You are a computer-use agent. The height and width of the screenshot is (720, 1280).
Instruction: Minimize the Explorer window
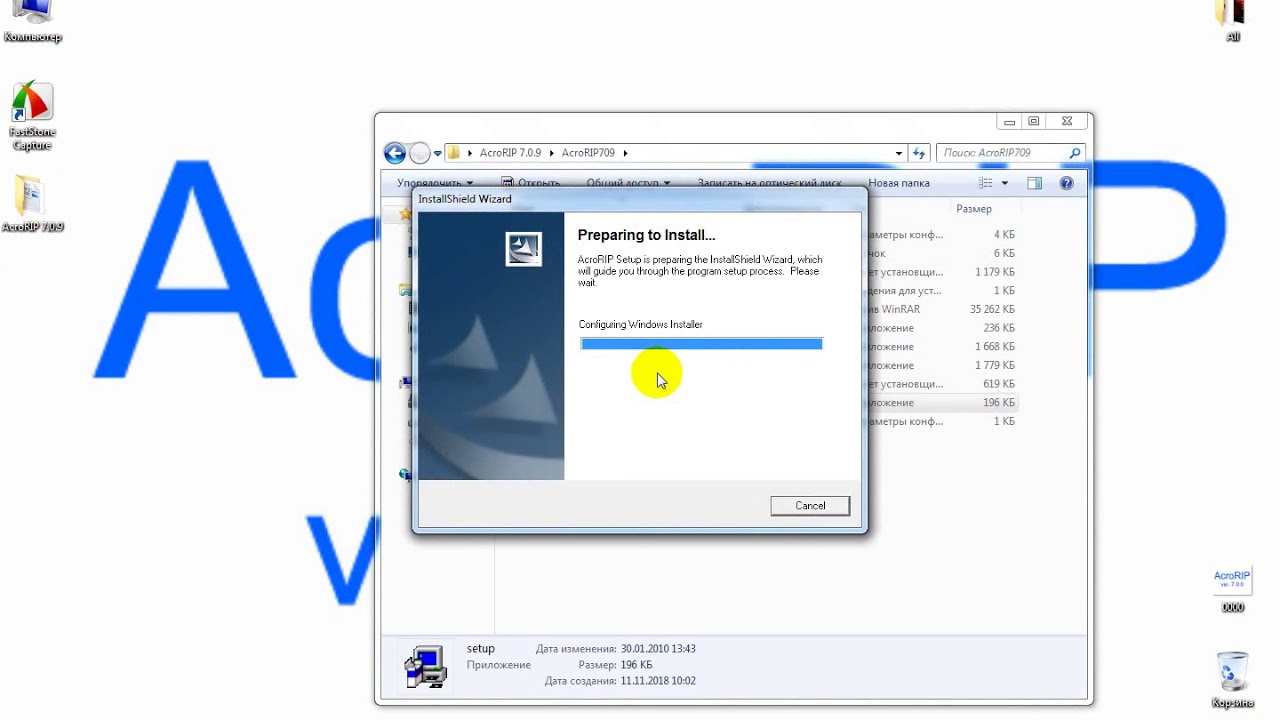(x=1009, y=122)
